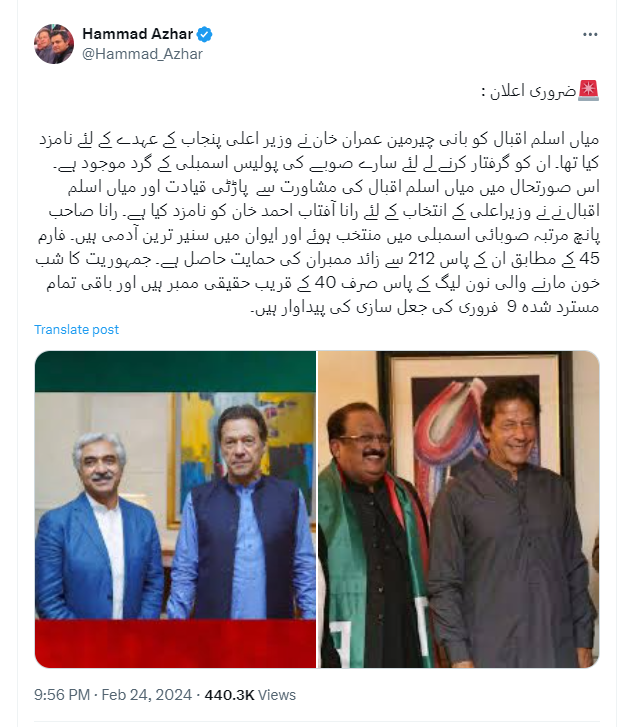Click the Urdu post body paragraph
This screenshot has height=727, width=632.
(318, 223)
